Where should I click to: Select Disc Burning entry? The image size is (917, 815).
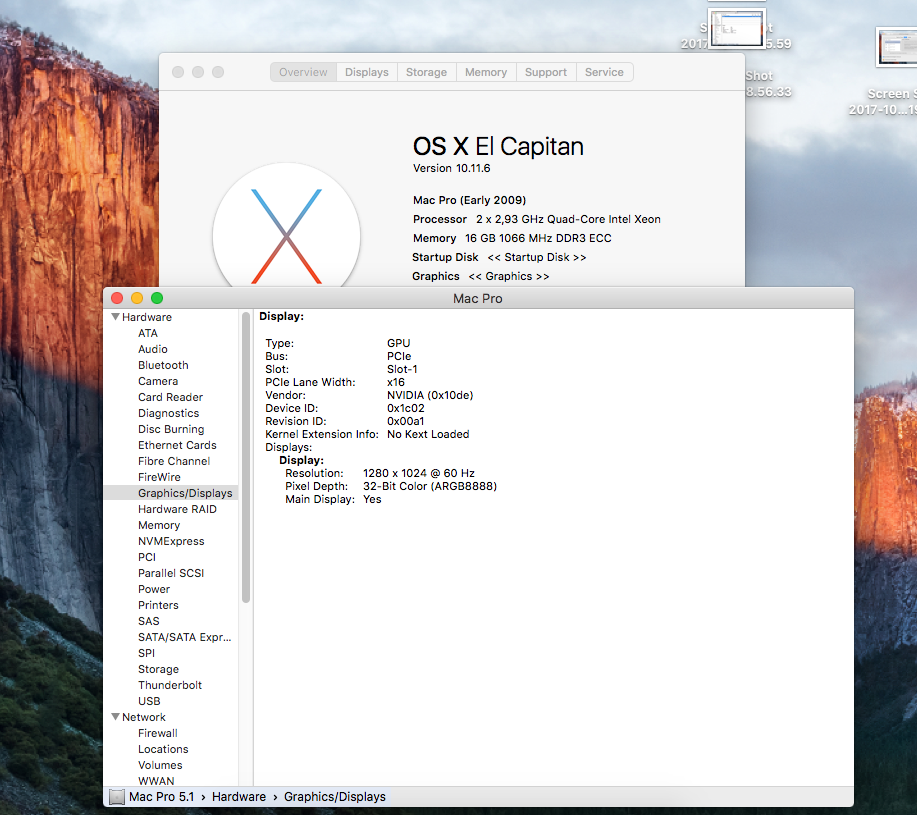171,429
